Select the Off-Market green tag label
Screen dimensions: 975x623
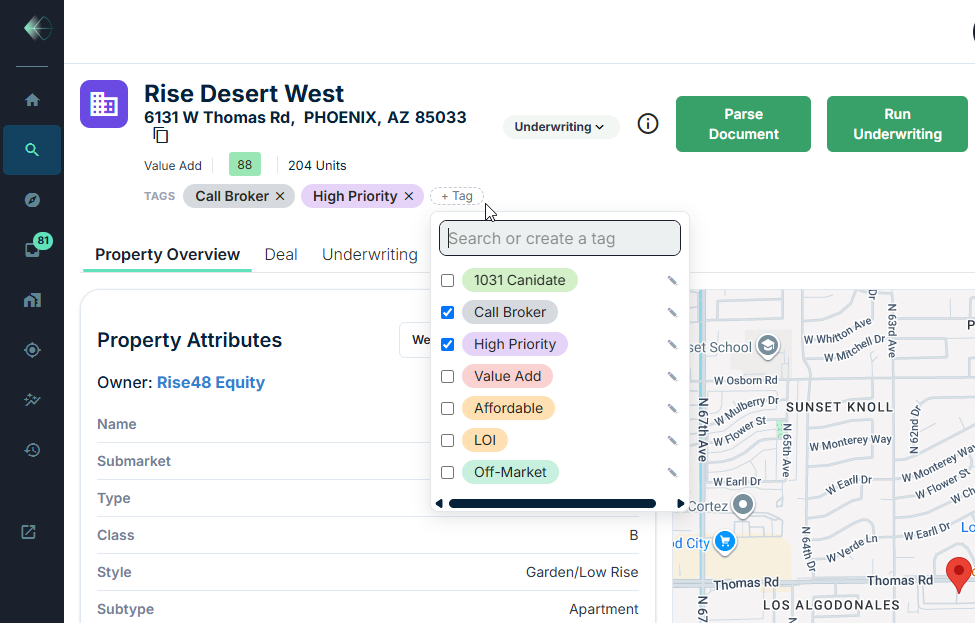click(511, 473)
